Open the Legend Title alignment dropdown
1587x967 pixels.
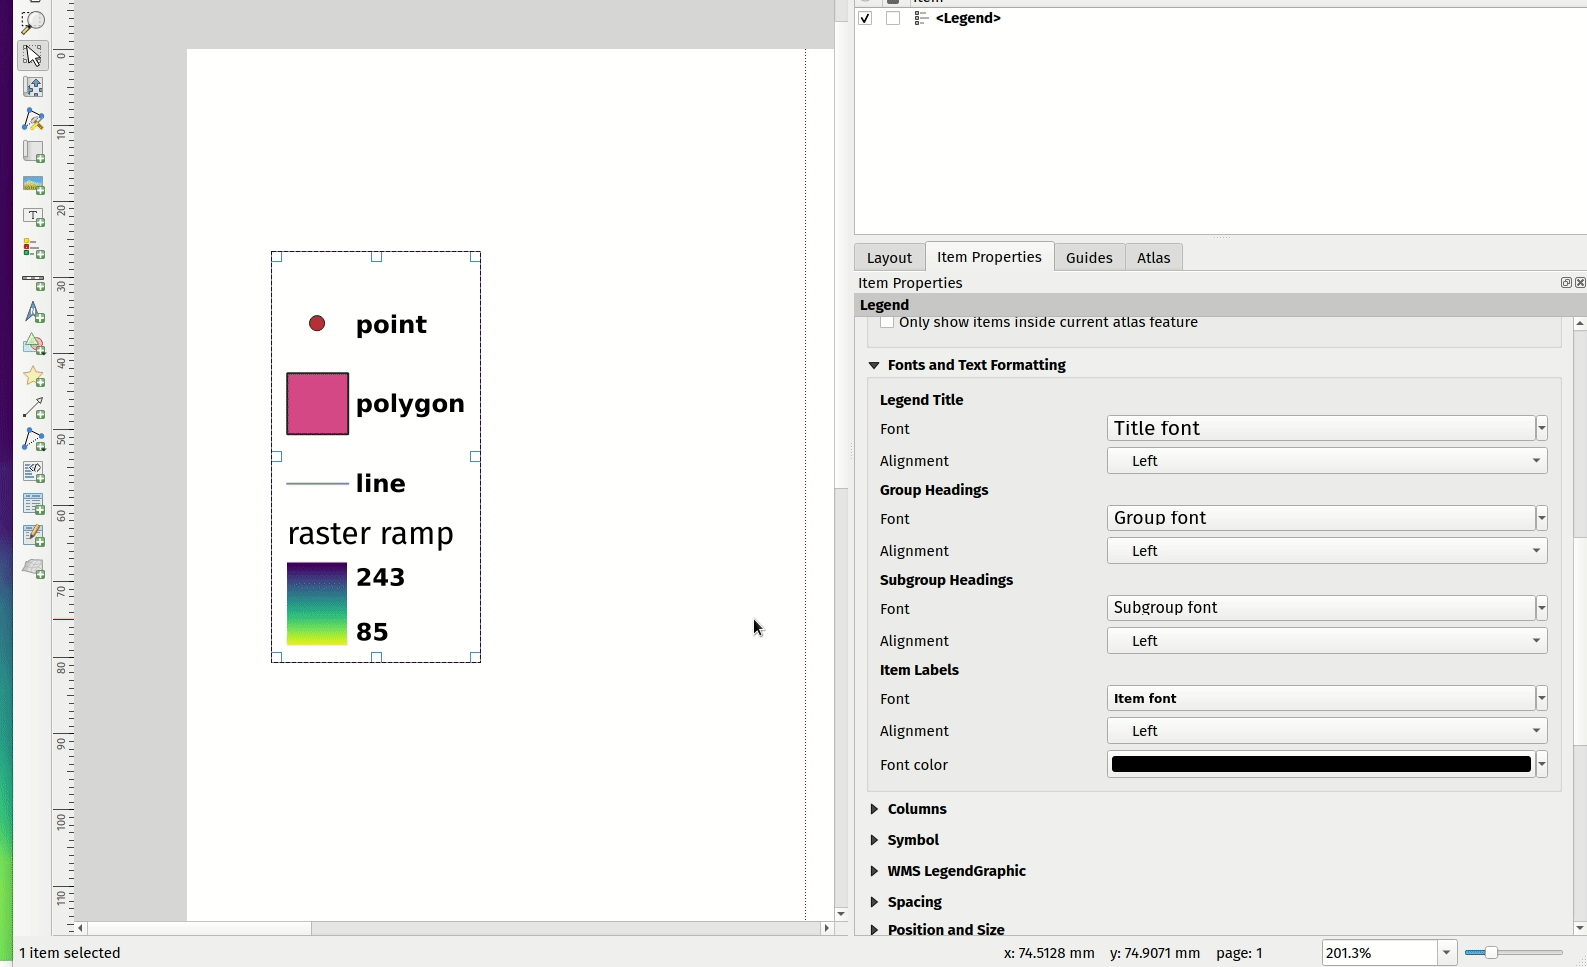point(1326,461)
